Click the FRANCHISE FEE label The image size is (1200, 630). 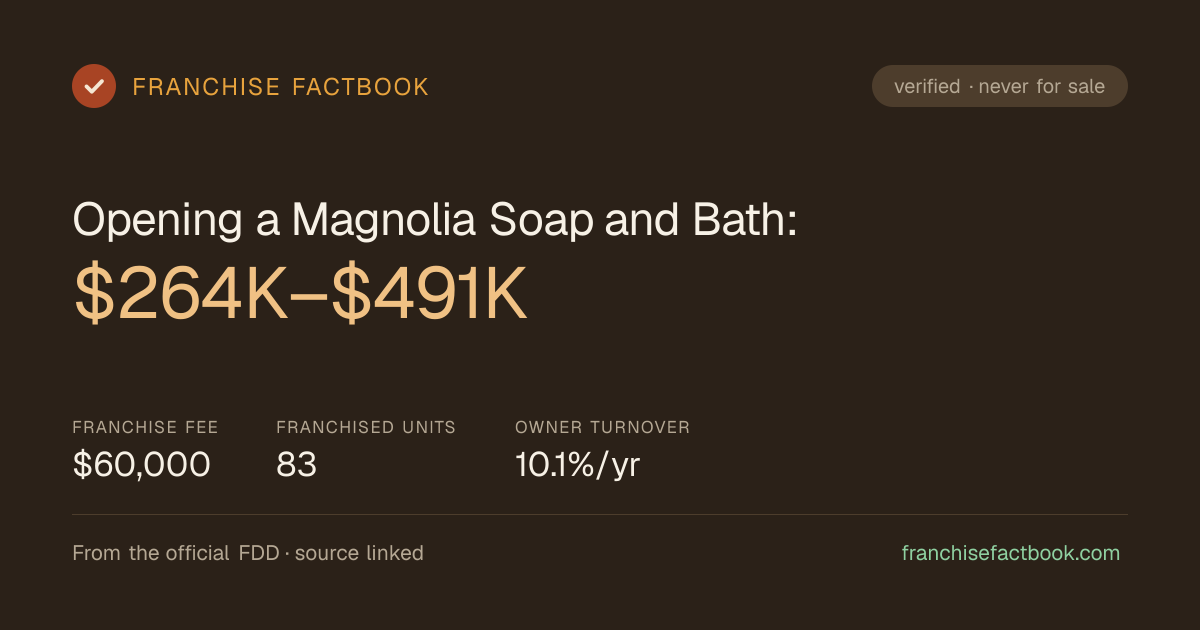(x=145, y=427)
